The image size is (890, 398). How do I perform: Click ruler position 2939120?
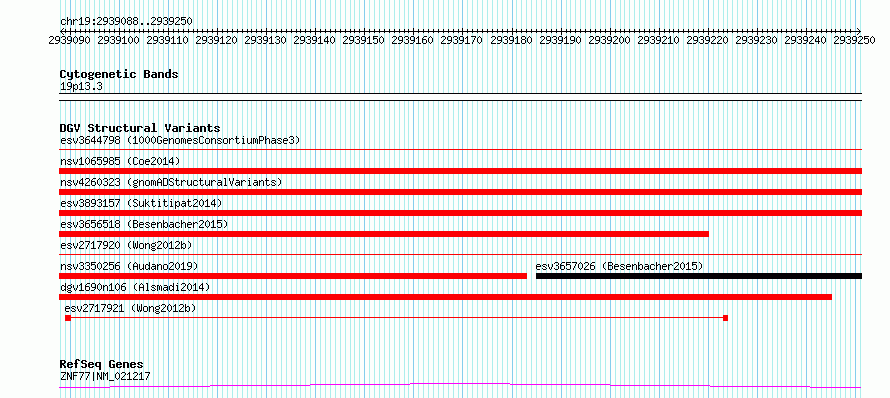[217, 40]
